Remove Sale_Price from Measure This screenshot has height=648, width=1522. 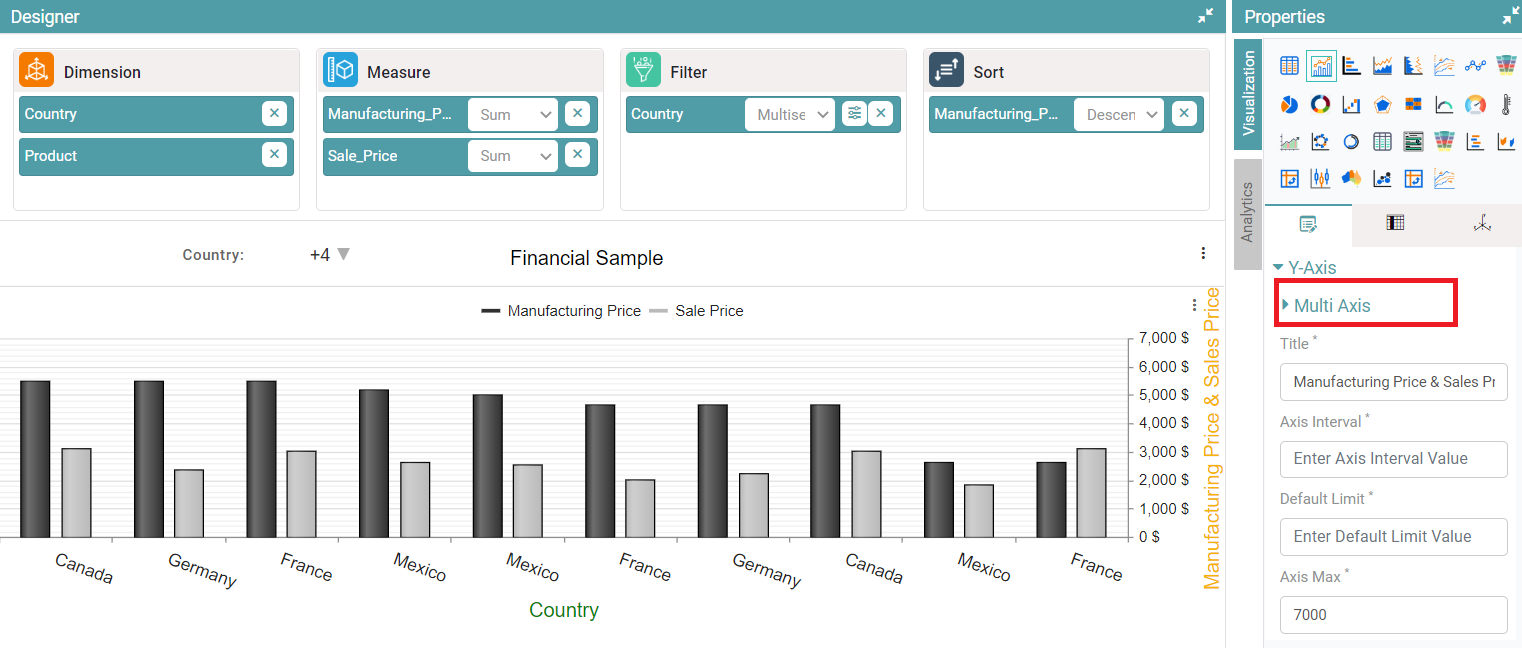coord(577,155)
